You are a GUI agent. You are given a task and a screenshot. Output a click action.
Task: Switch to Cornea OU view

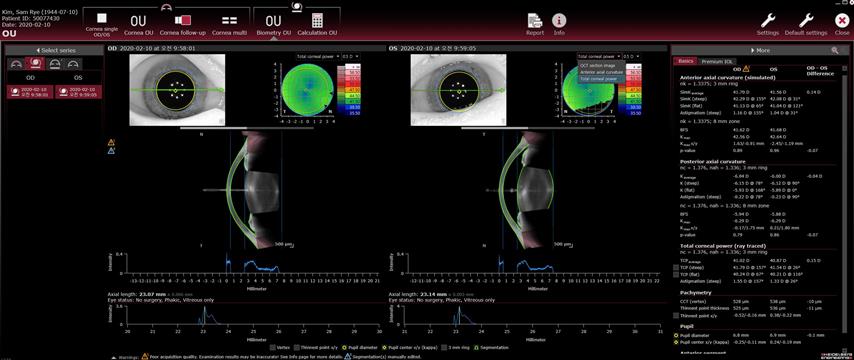(138, 24)
